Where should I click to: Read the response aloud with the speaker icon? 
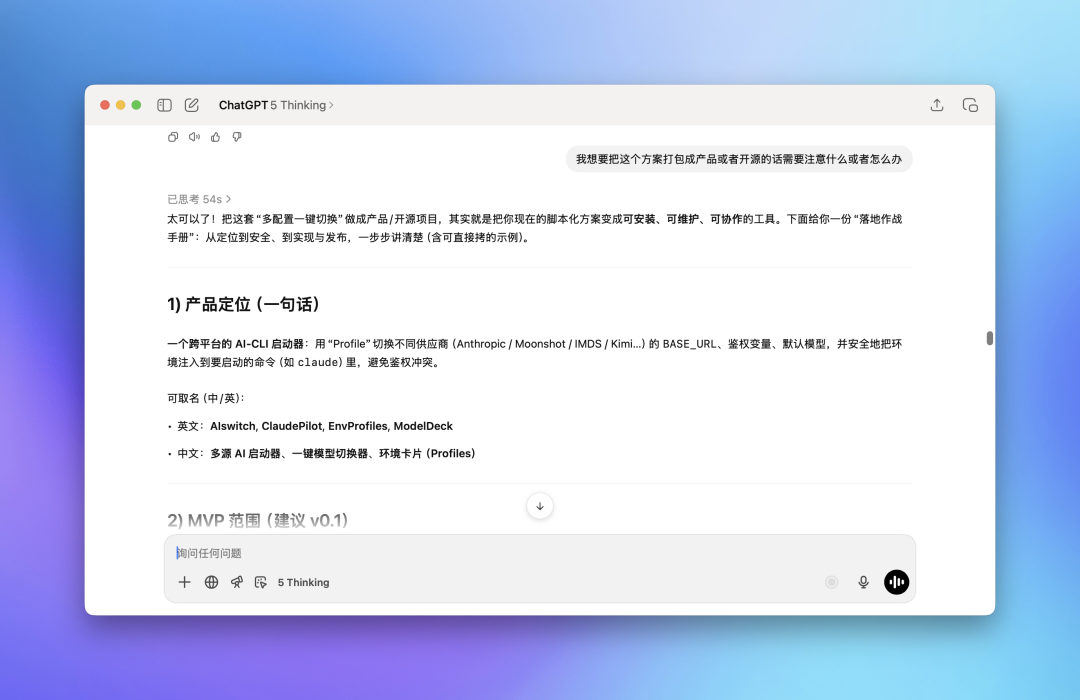pos(194,137)
